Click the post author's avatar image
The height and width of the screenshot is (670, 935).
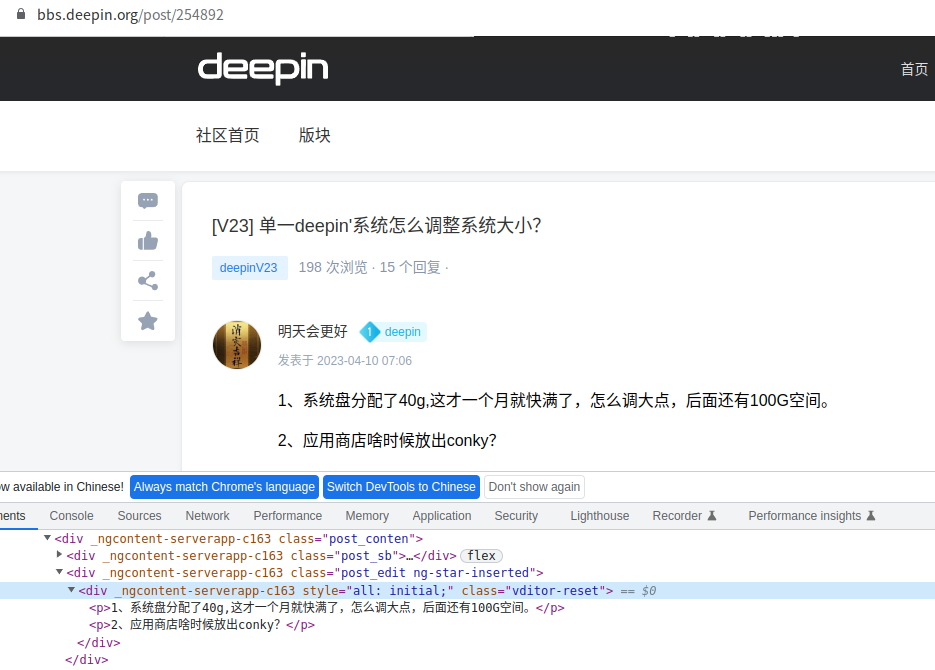[x=238, y=345]
